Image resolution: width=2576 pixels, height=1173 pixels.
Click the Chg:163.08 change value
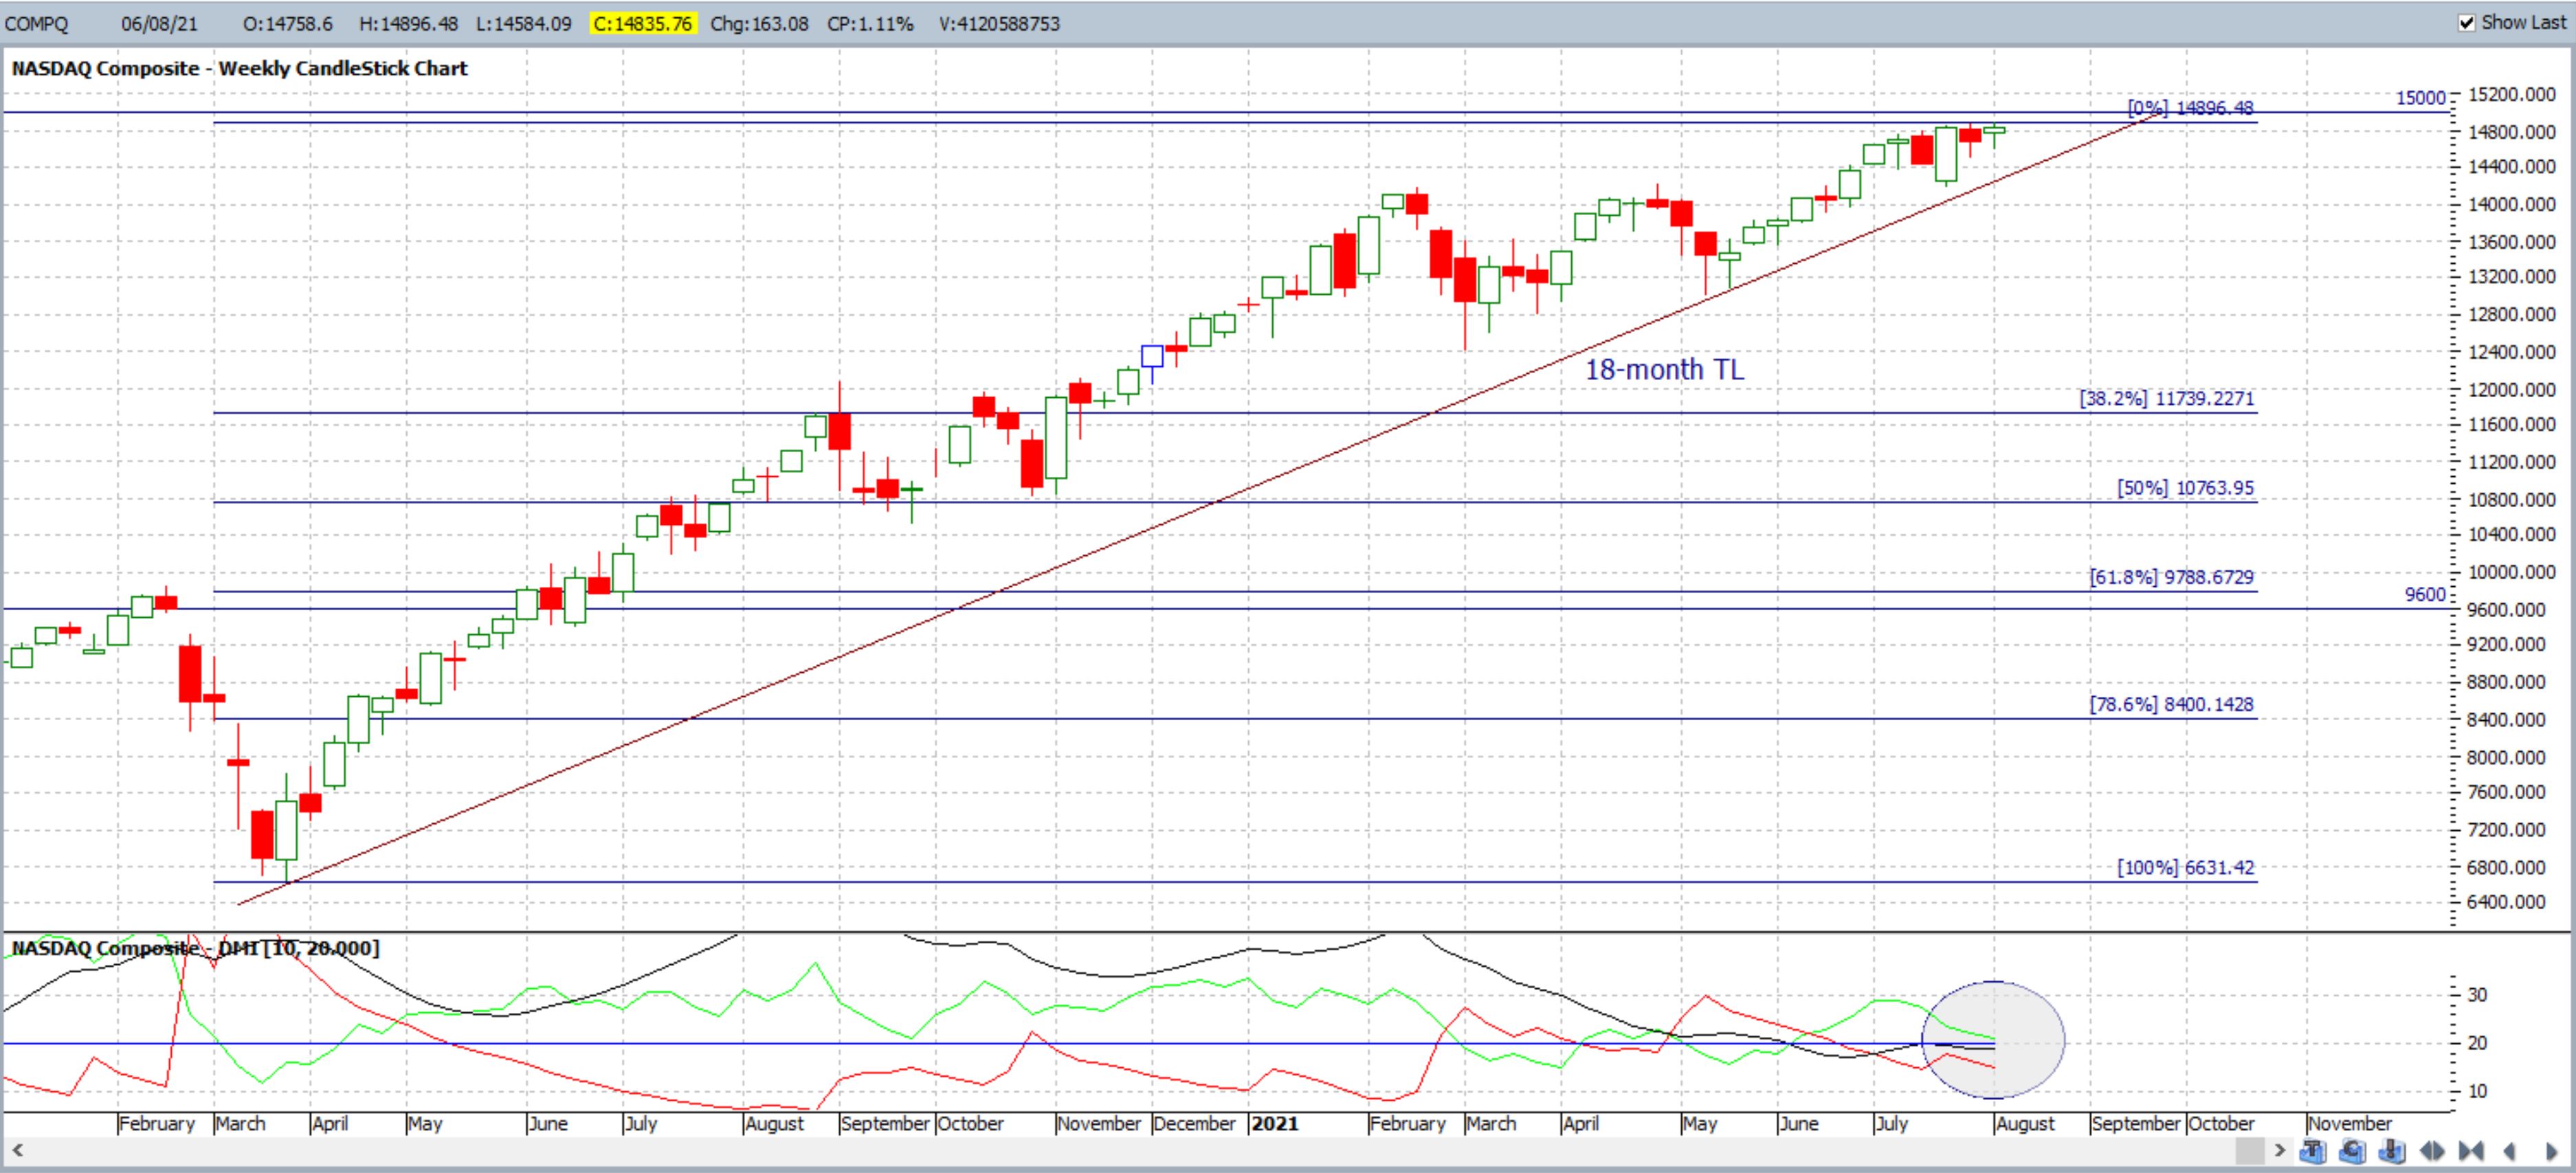click(759, 23)
